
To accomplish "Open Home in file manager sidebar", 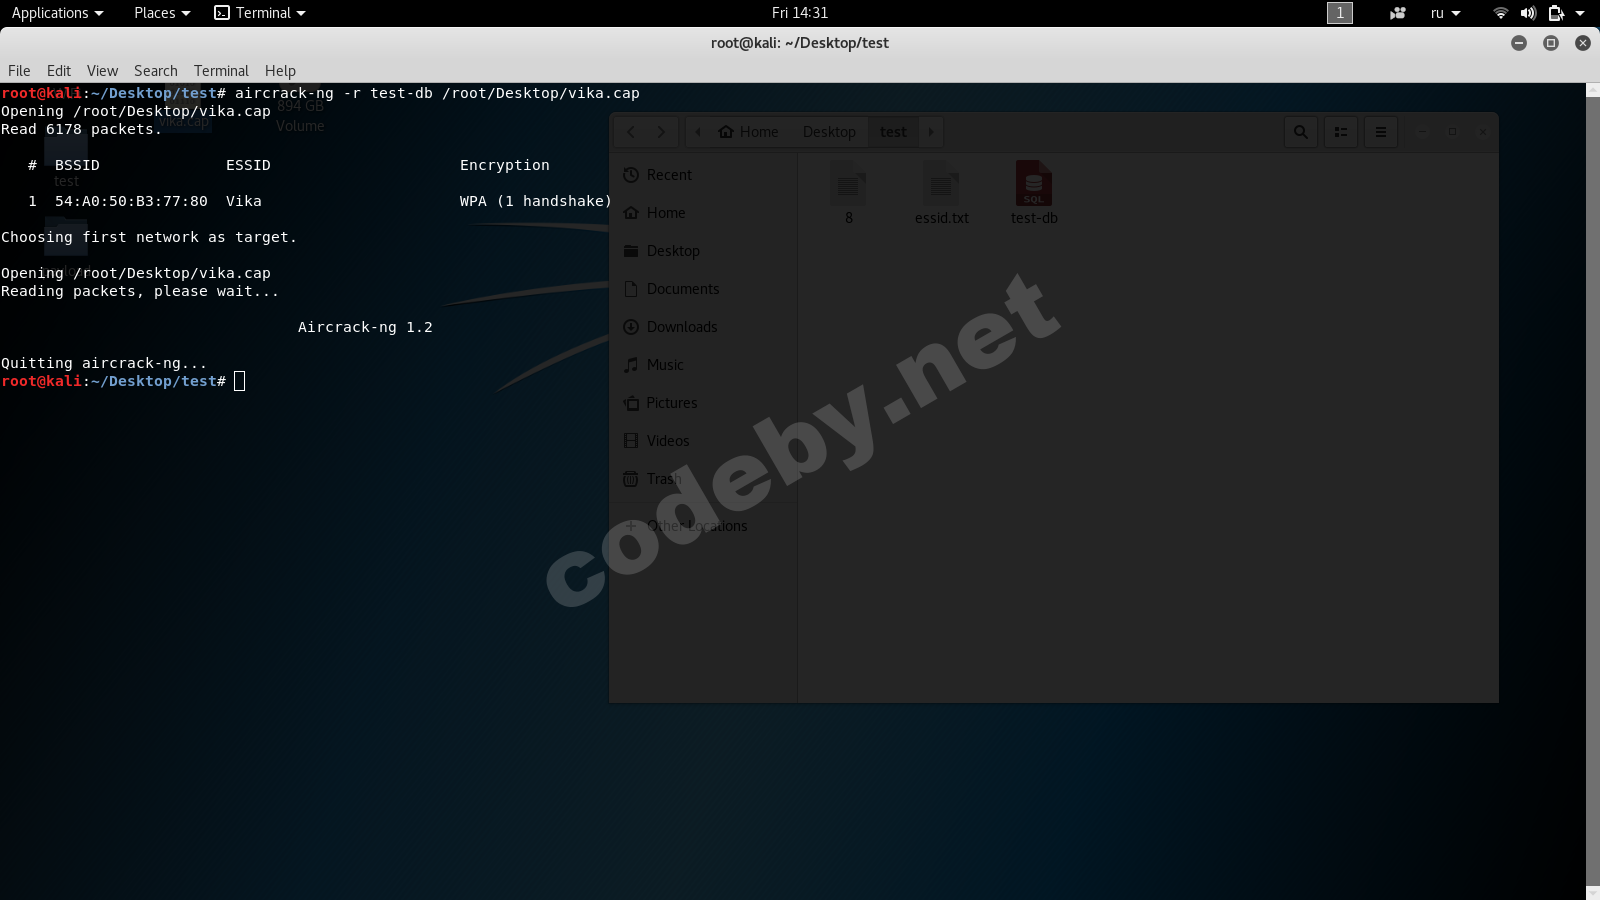I will tap(703, 213).
